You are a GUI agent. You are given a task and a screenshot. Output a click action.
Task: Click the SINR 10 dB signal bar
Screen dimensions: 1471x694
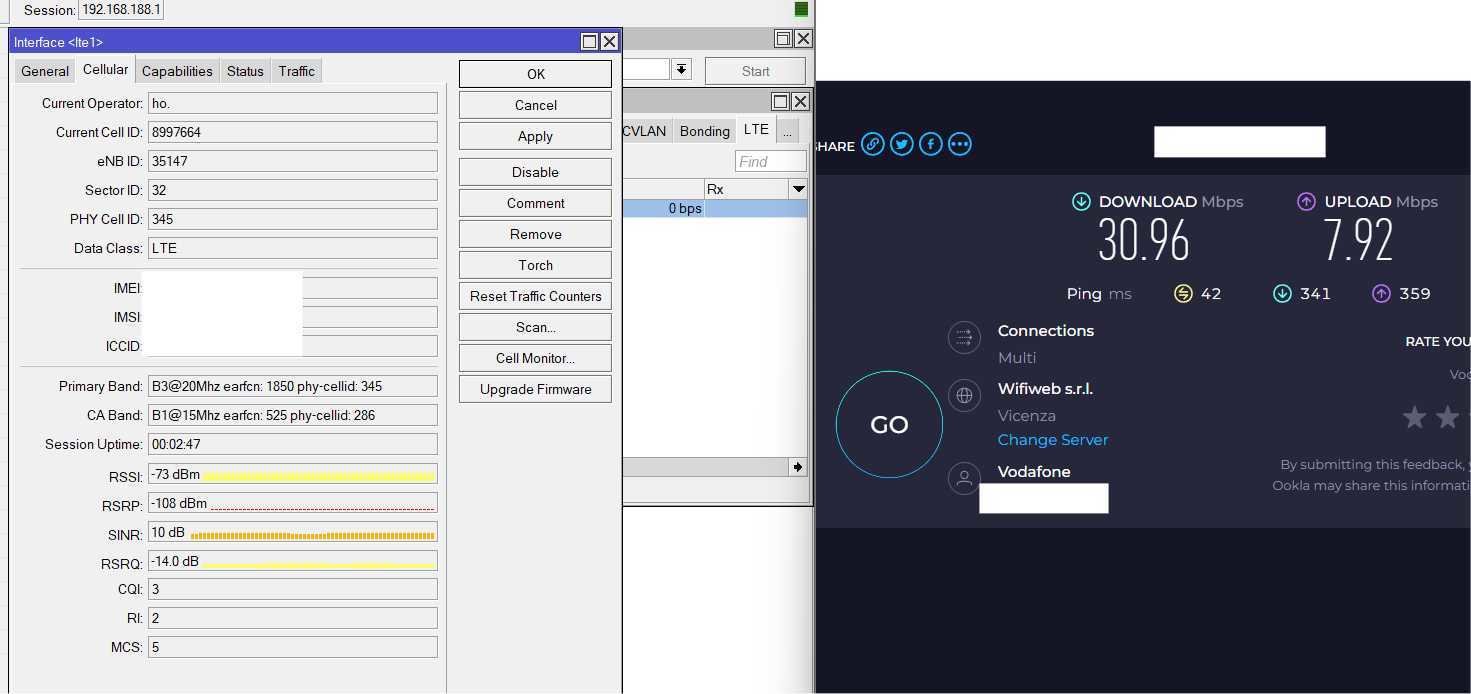coord(293,533)
